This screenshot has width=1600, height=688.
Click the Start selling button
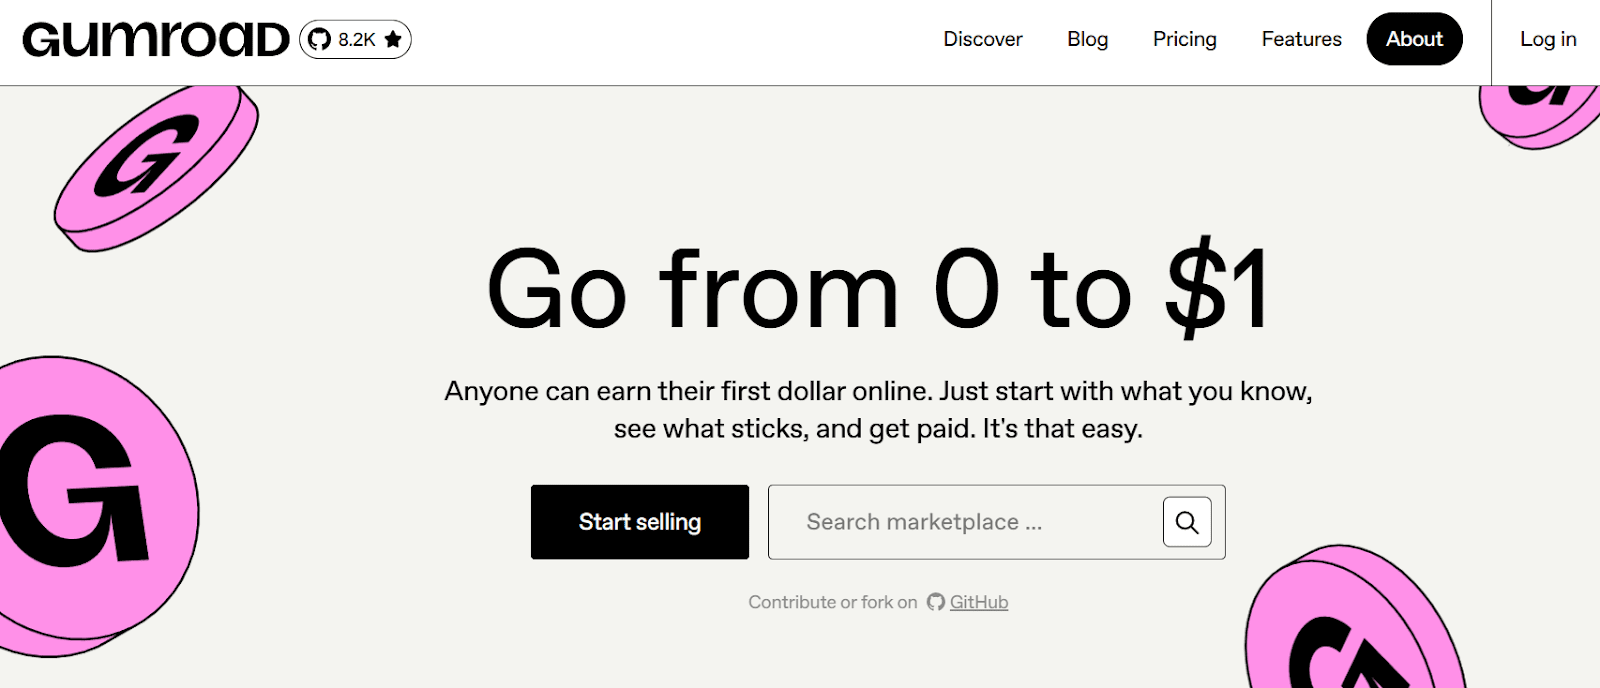tap(640, 522)
